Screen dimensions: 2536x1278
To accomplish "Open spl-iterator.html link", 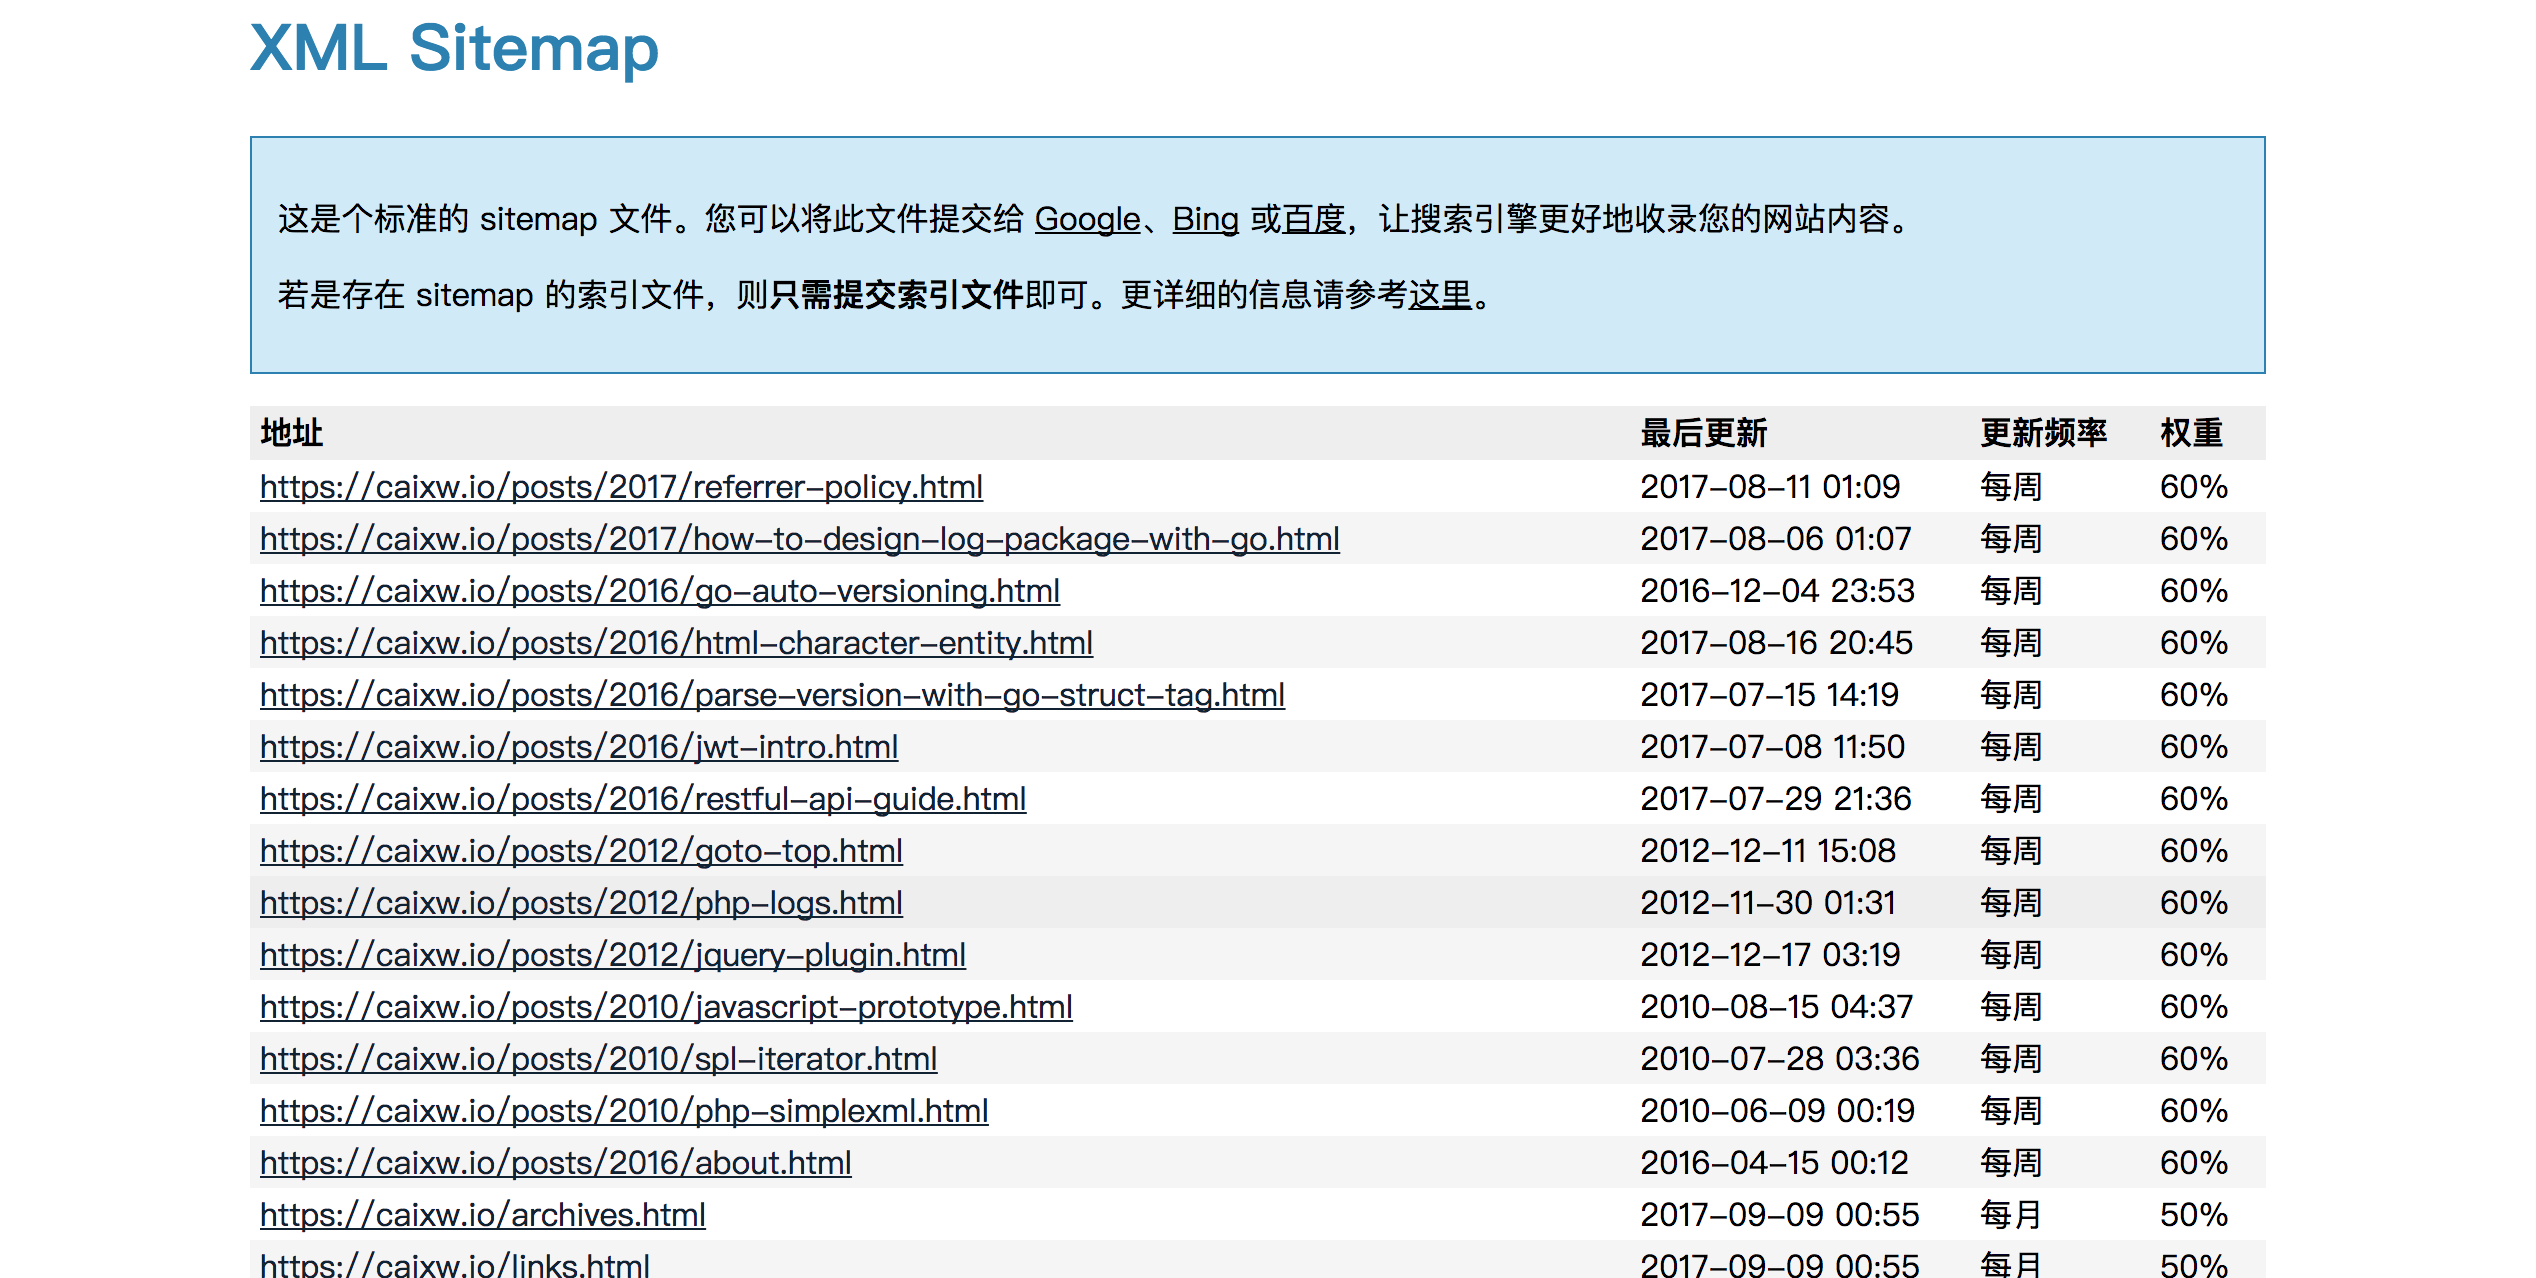I will (x=598, y=1059).
